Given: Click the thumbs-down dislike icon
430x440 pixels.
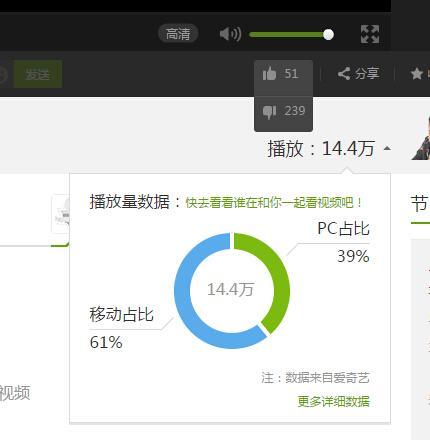Looking at the screenshot, I should pyautogui.click(x=269, y=112).
